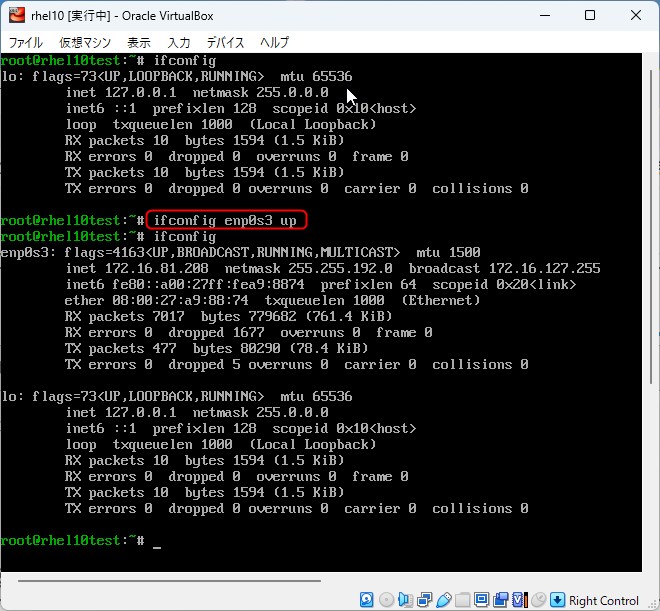Click the CPU virtualization status icon

click(520, 600)
